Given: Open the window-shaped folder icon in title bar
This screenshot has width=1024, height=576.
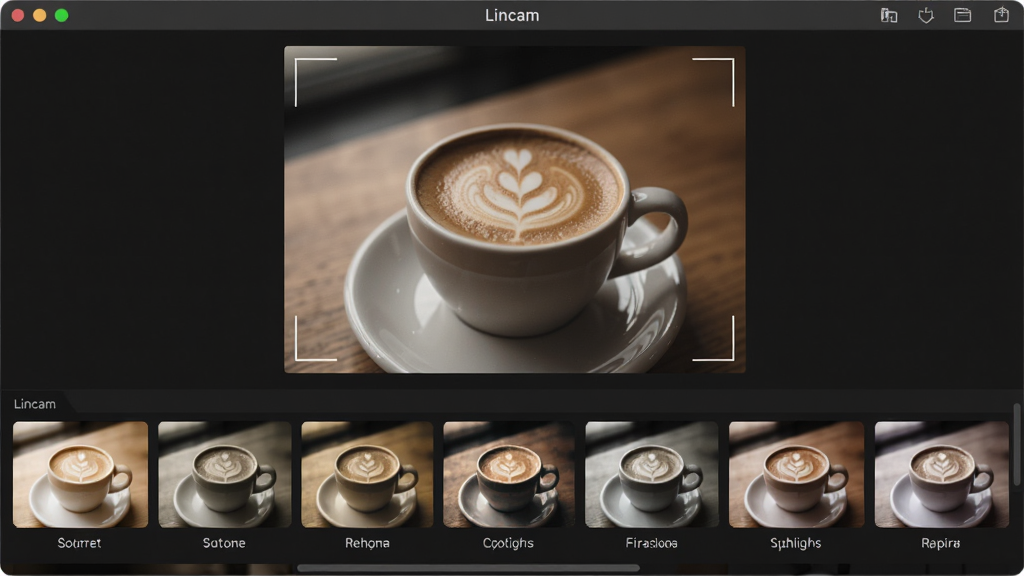Looking at the screenshot, I should (963, 15).
